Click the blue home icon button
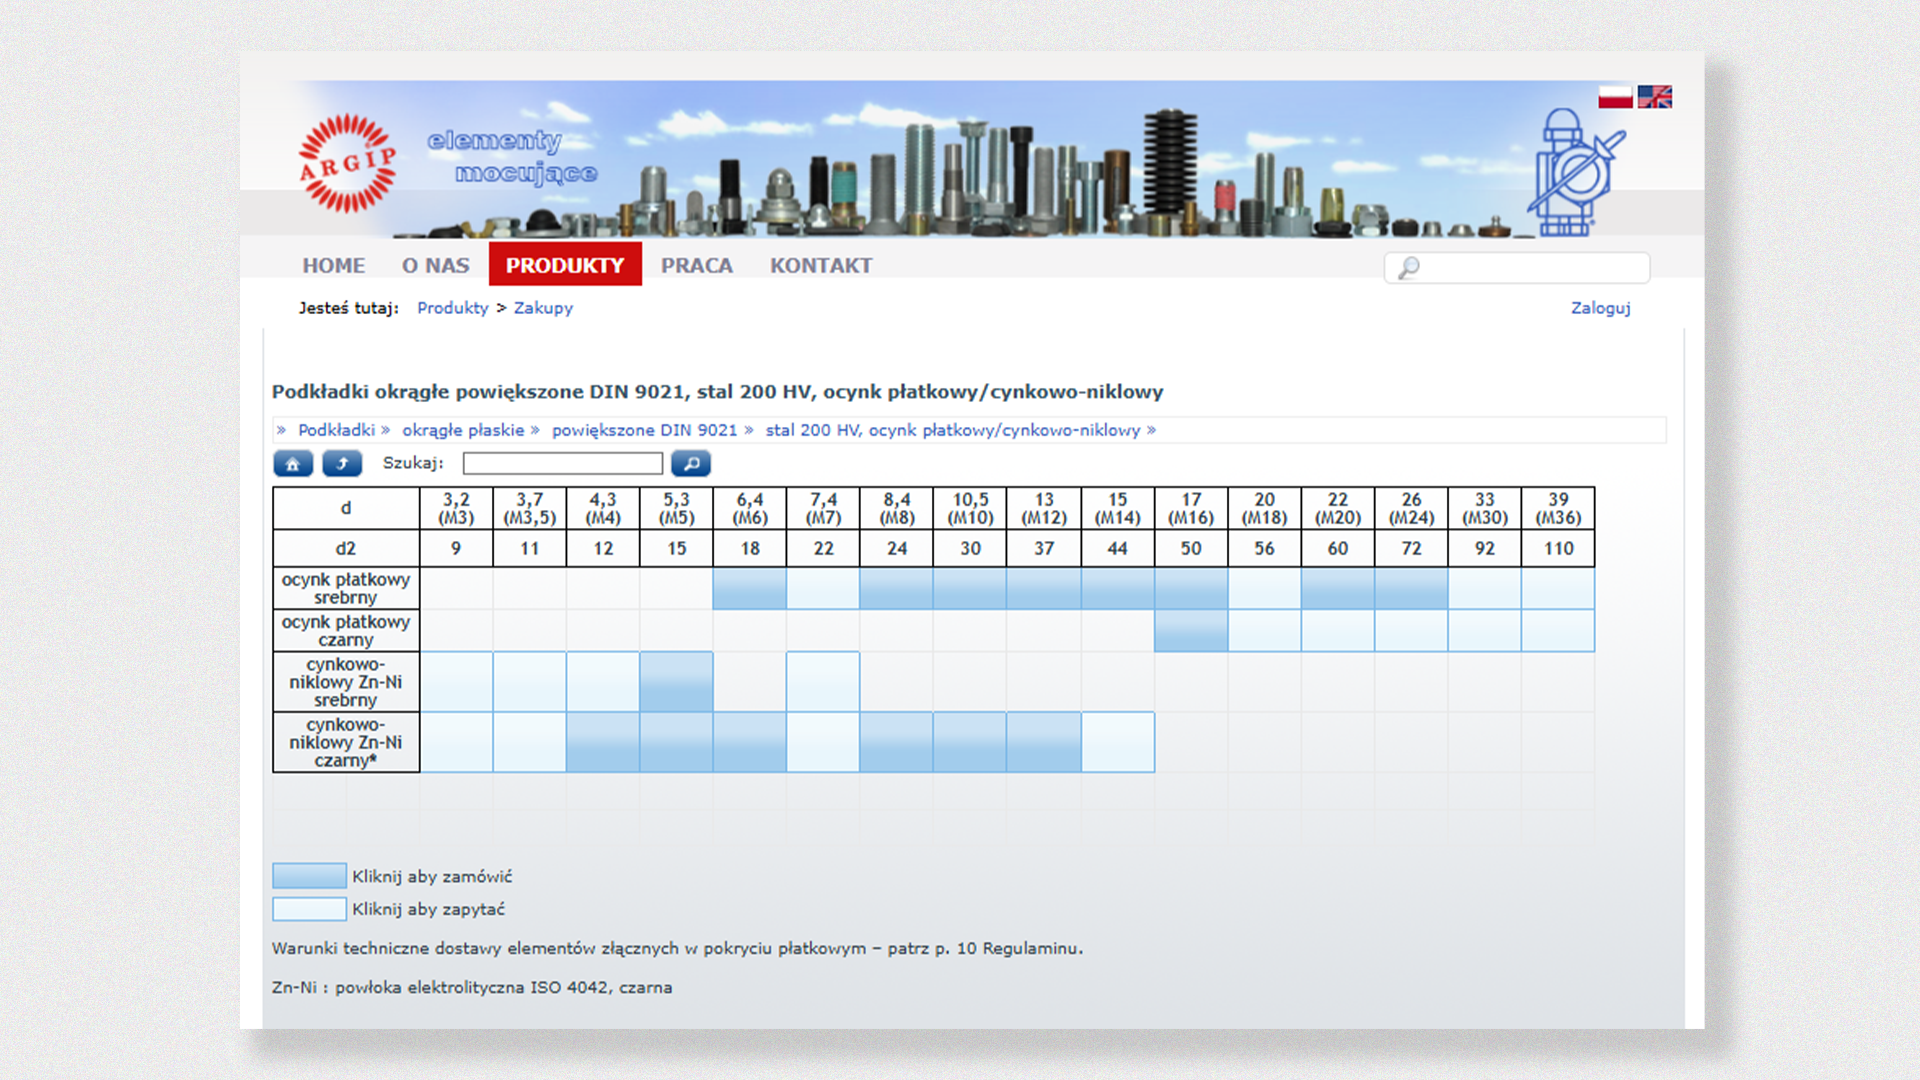The width and height of the screenshot is (1920, 1080). pos(293,464)
